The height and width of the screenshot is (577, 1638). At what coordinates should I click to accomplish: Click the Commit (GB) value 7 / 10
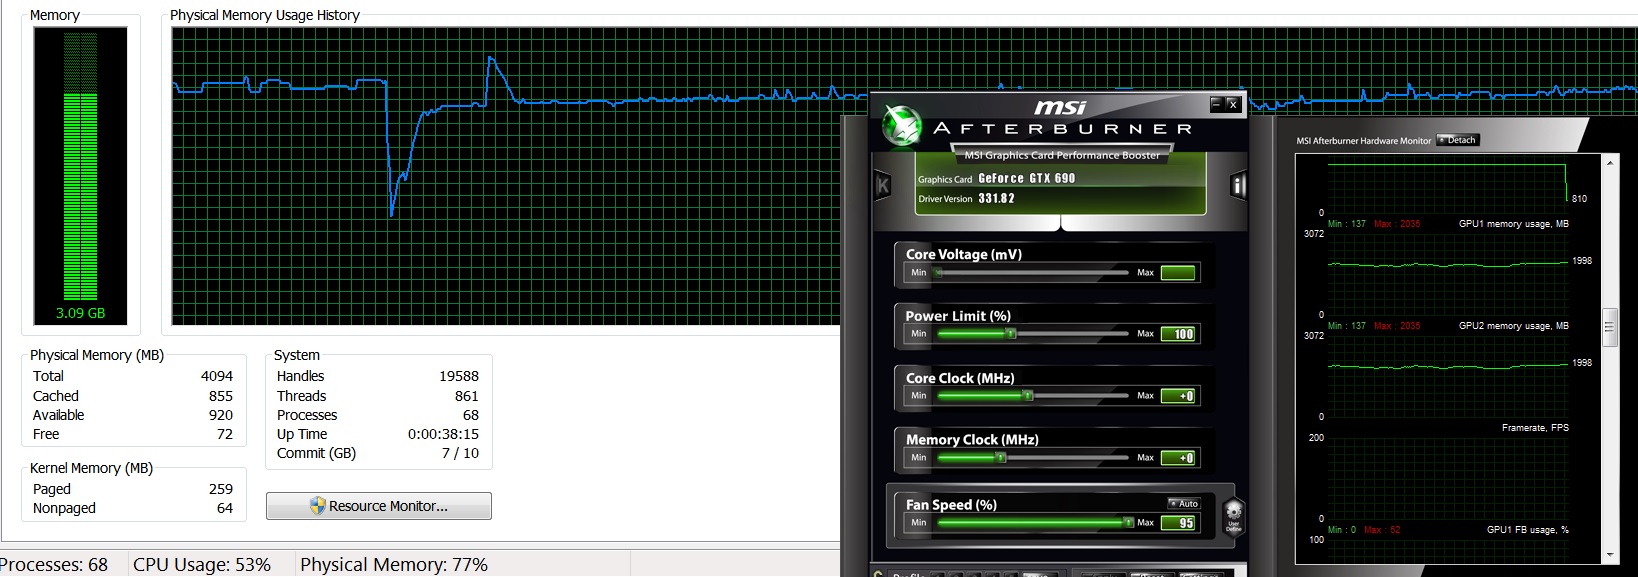point(460,453)
